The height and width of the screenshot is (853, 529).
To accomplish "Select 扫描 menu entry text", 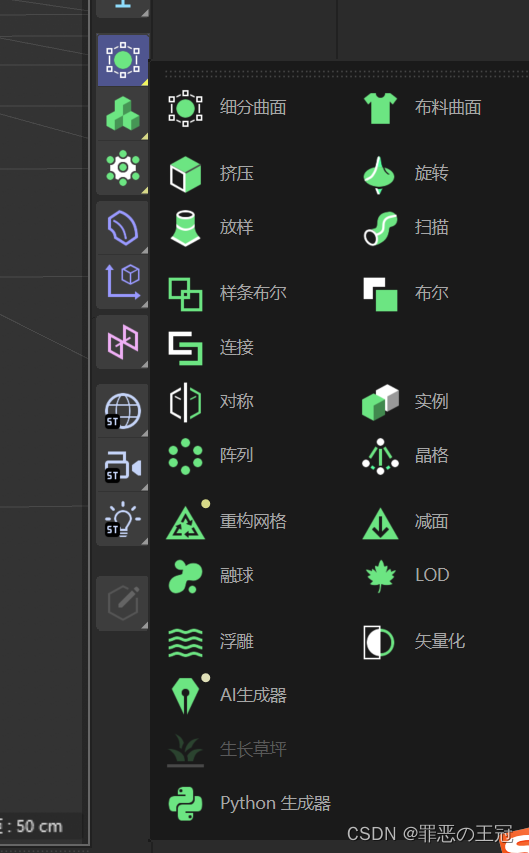I will (x=432, y=227).
